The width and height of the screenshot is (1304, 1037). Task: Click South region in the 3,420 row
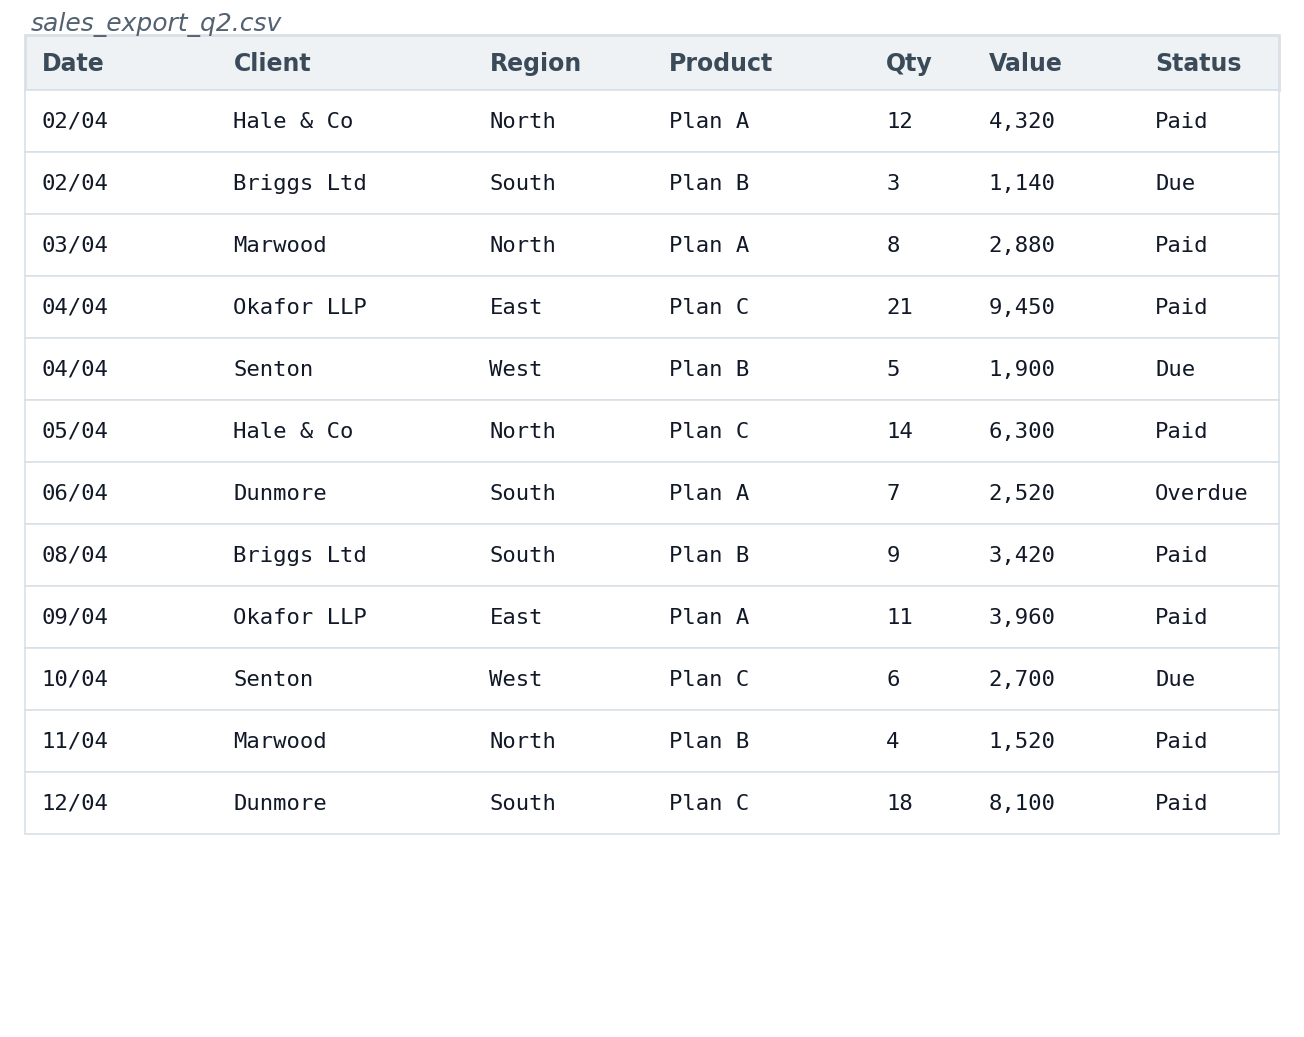coord(522,556)
